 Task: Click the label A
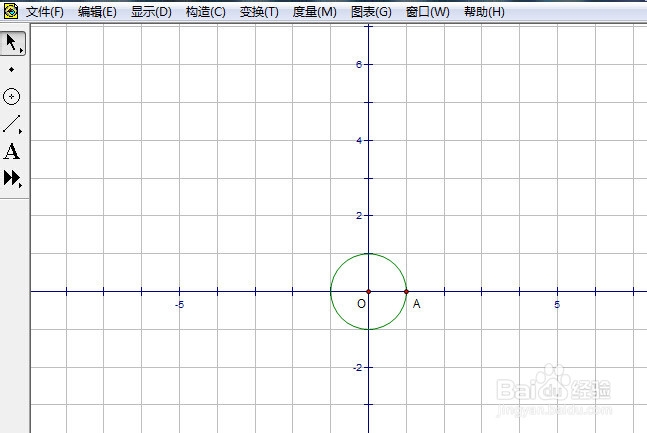416,304
